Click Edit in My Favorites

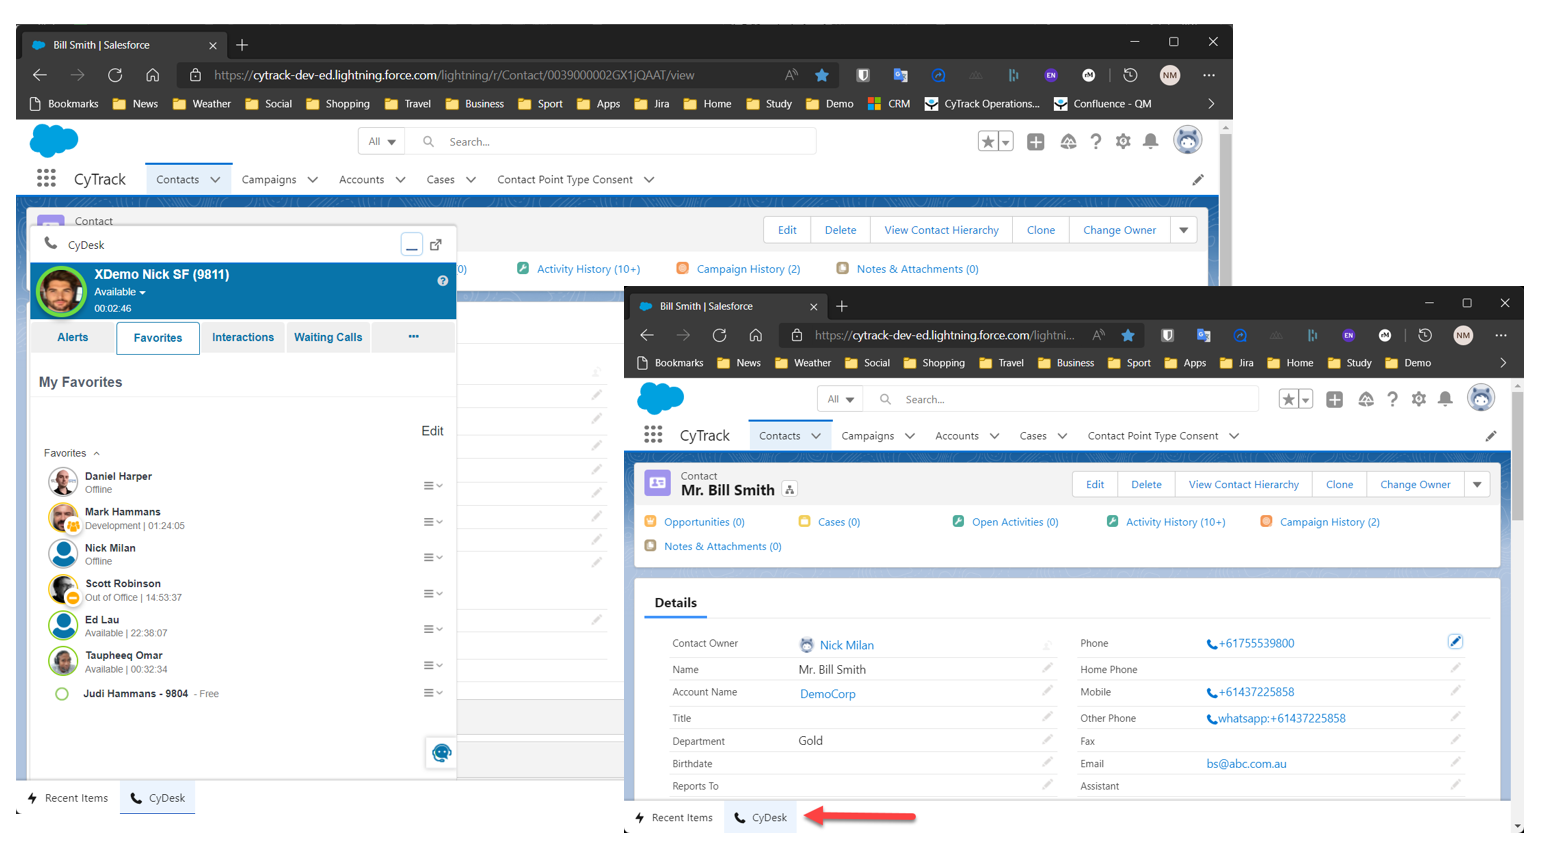pos(432,431)
